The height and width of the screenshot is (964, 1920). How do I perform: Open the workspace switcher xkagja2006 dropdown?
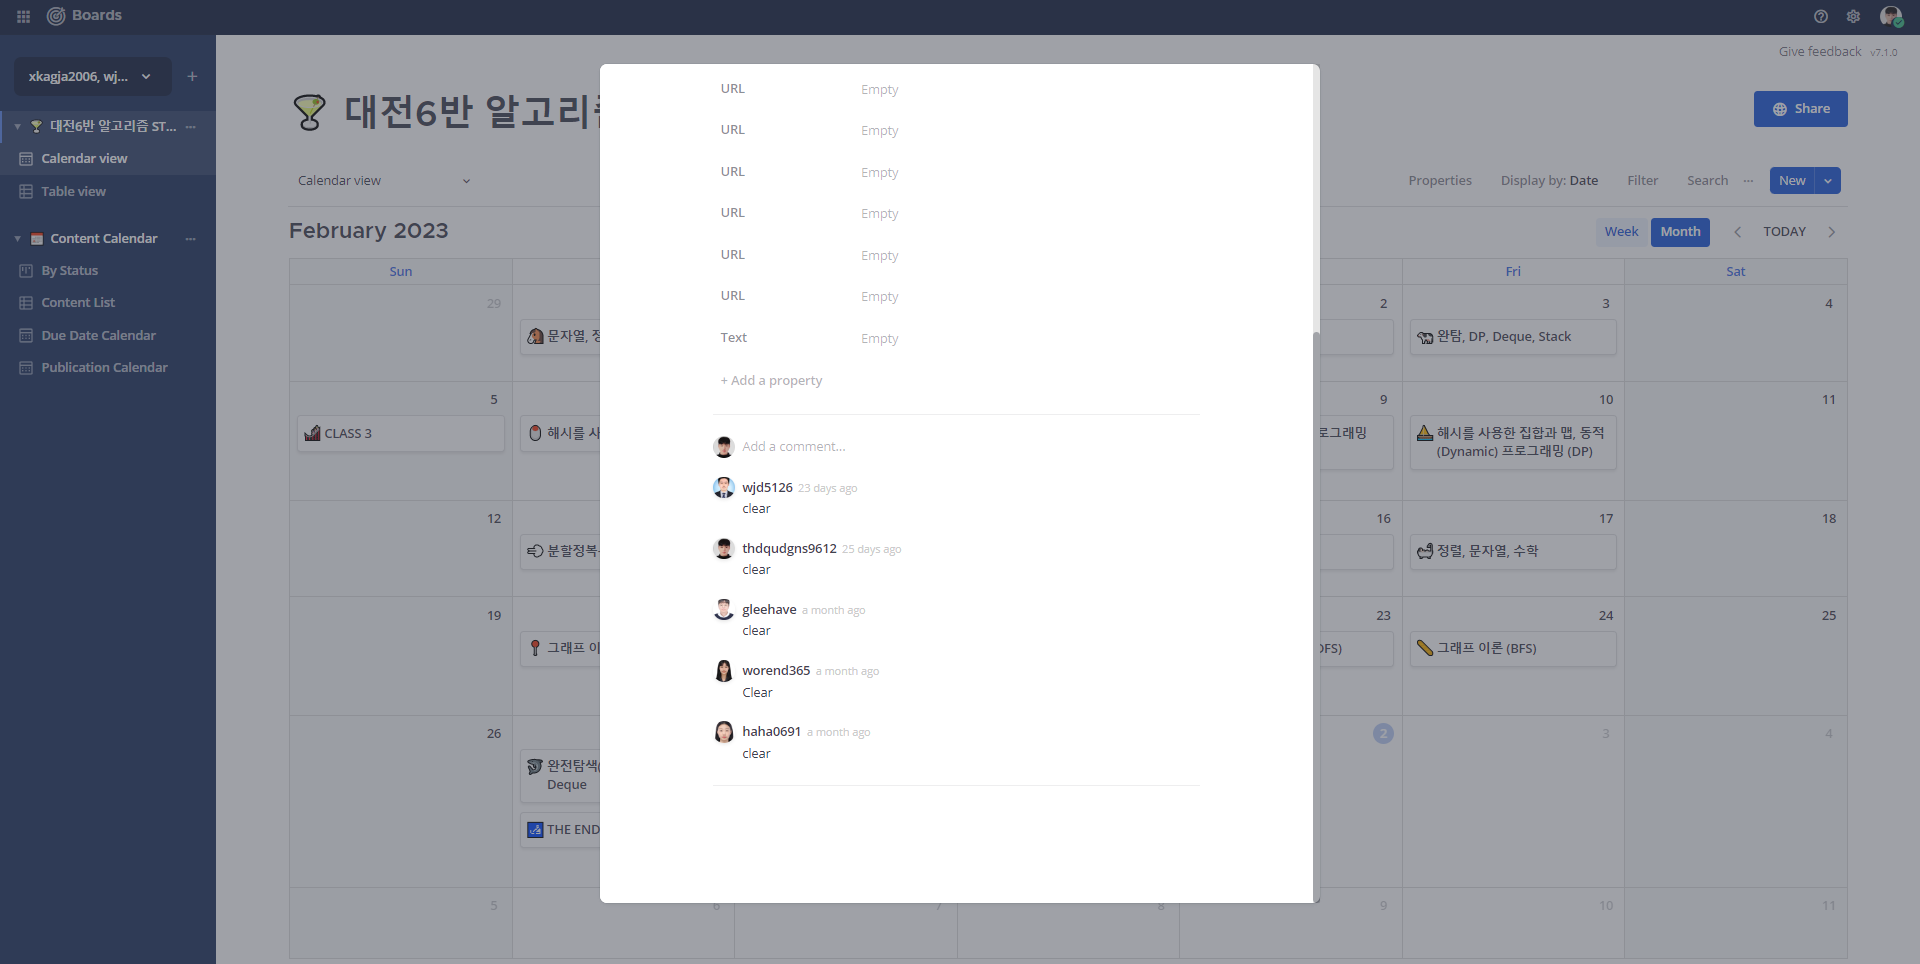[x=92, y=76]
